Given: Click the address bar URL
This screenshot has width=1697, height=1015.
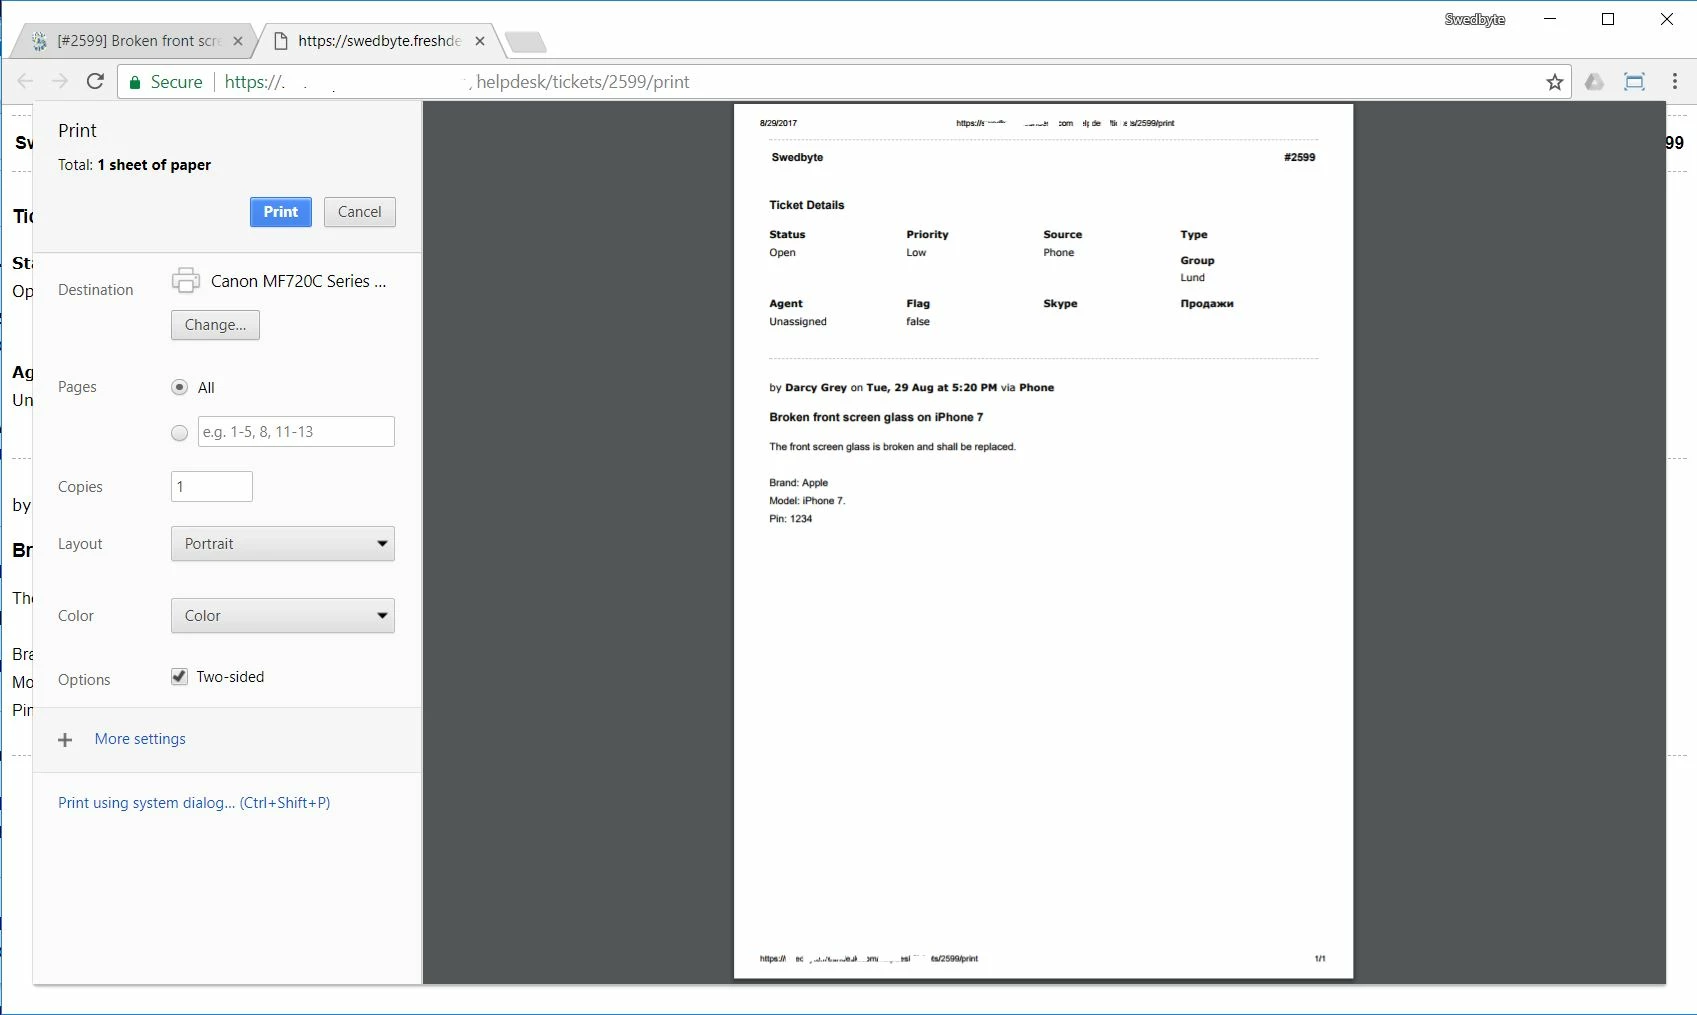Looking at the screenshot, I should 457,82.
